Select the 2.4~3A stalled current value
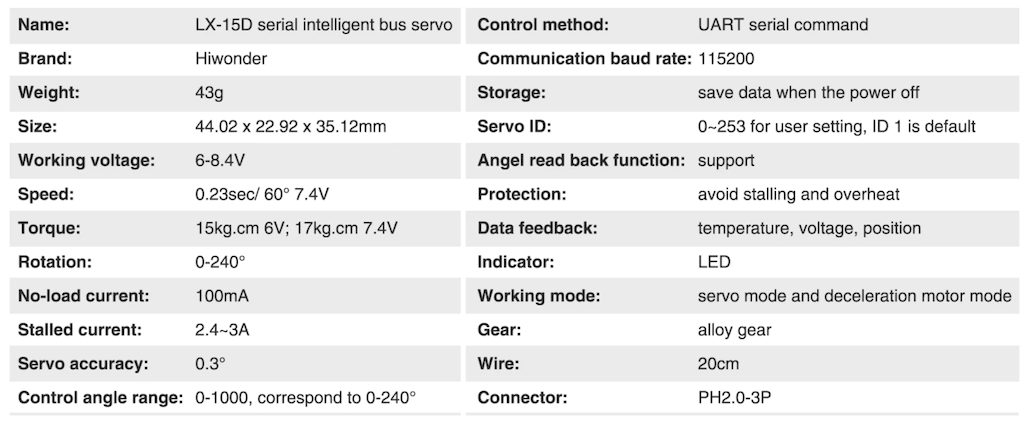The height and width of the screenshot is (421, 1024). (x=225, y=330)
